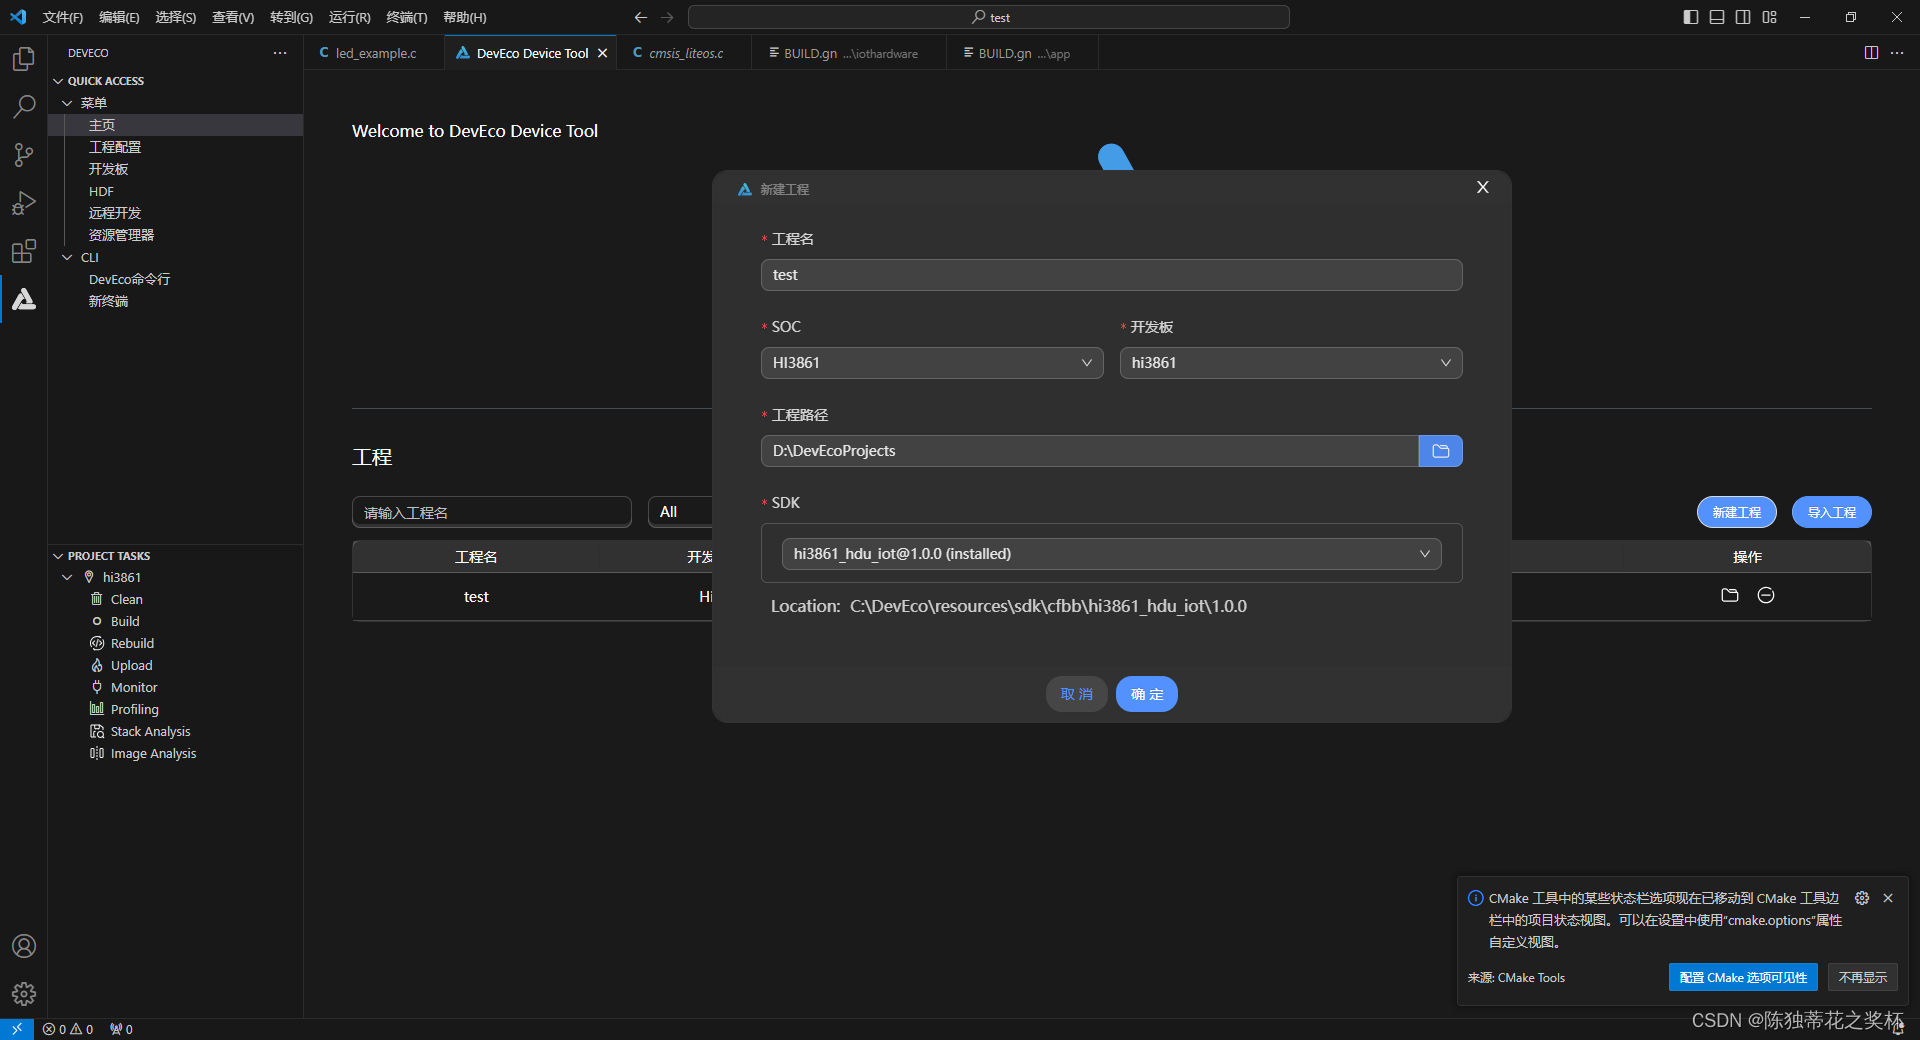This screenshot has height=1040, width=1920.
Task: Click the 新建工程 button
Action: [1736, 512]
